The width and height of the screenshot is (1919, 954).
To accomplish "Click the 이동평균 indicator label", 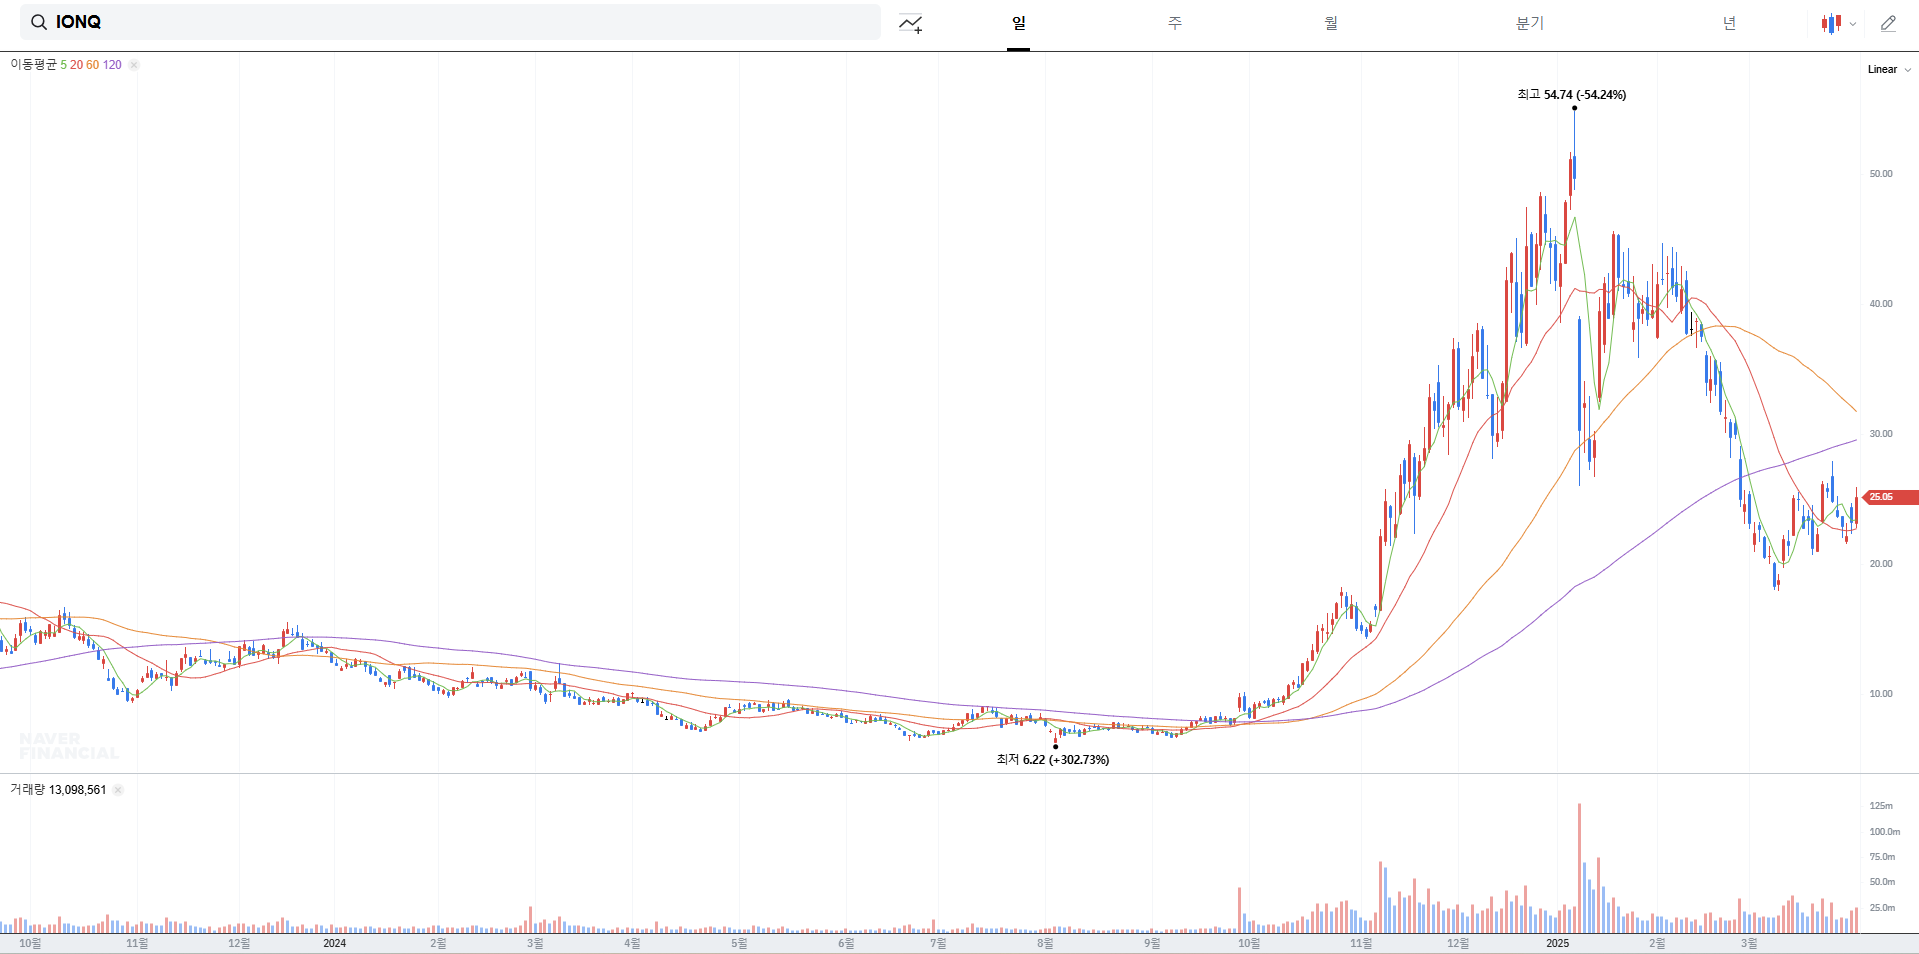I will 34,65.
